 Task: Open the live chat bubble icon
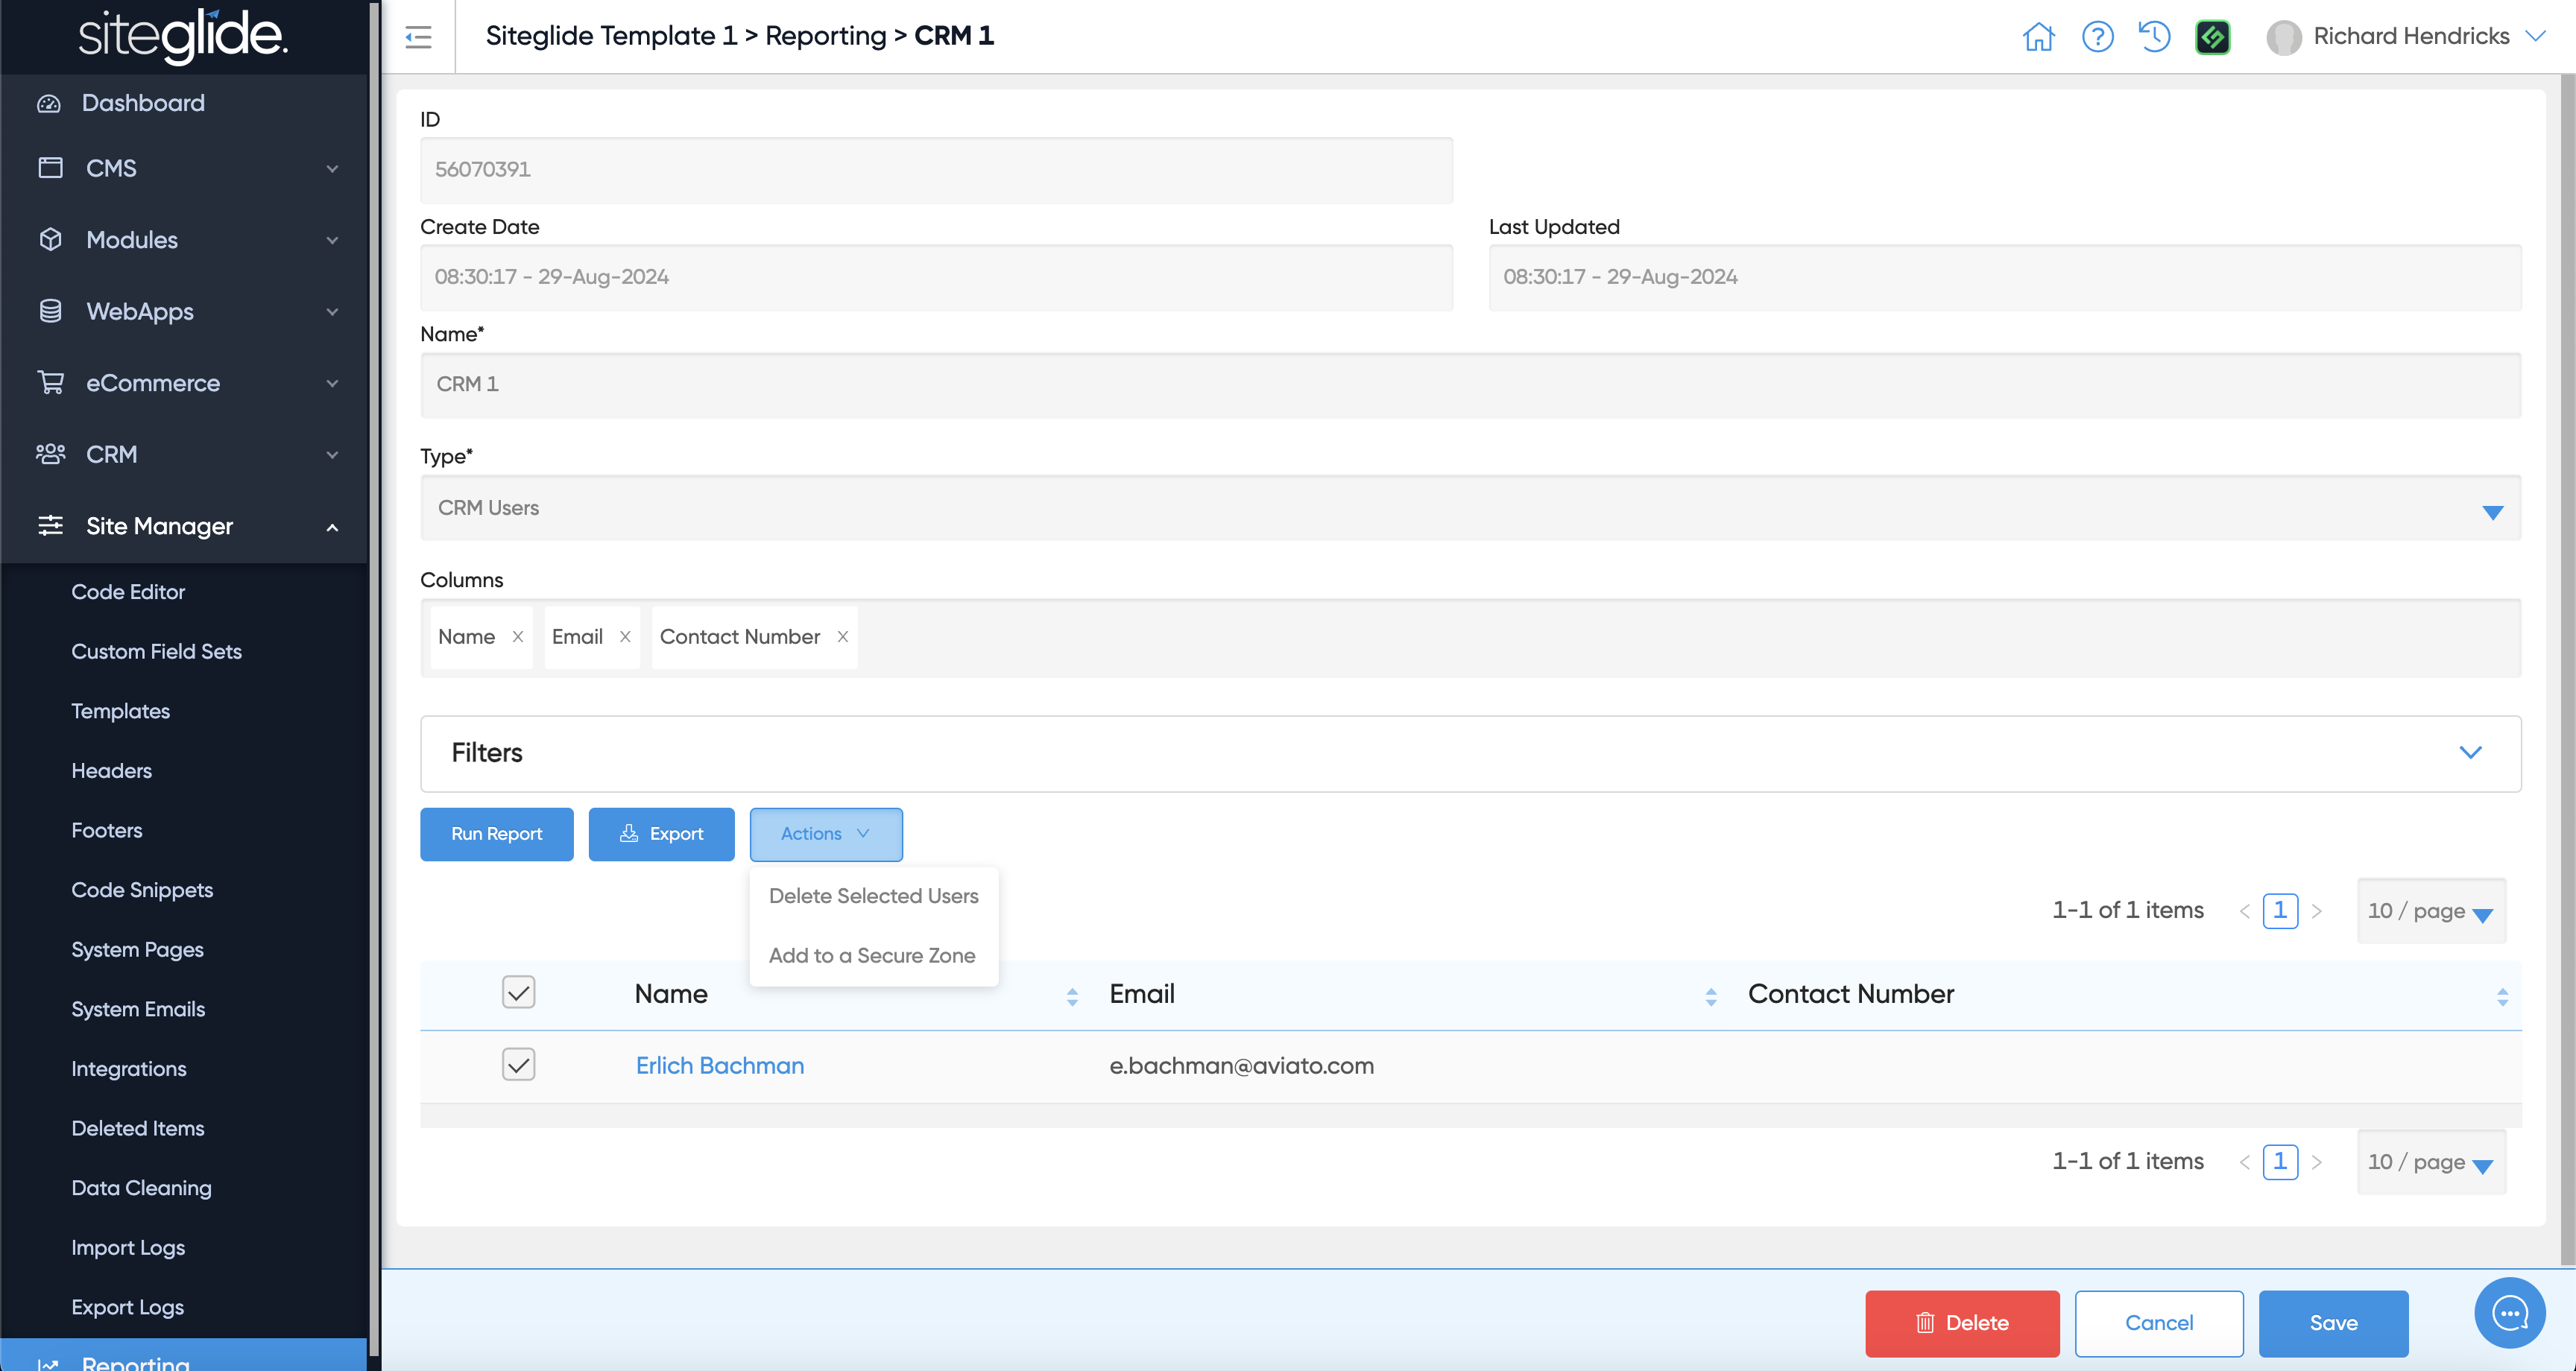2509,1312
